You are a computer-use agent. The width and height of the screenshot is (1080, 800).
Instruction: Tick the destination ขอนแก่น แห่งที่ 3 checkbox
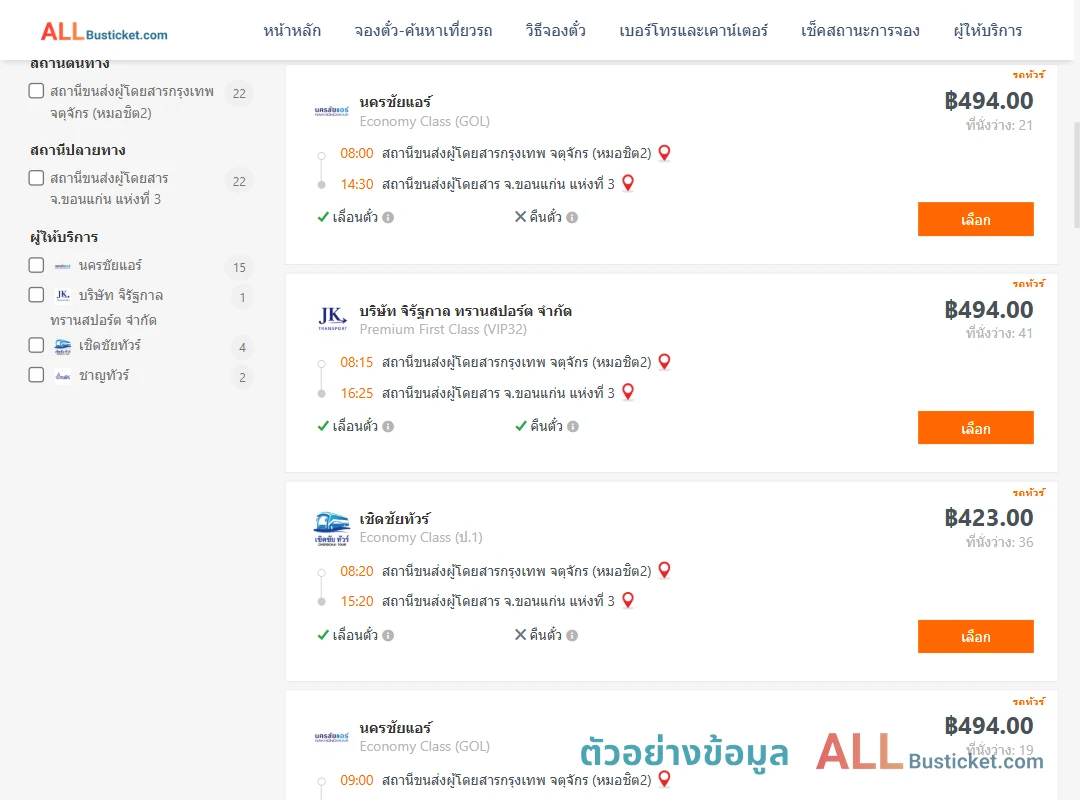pos(37,178)
